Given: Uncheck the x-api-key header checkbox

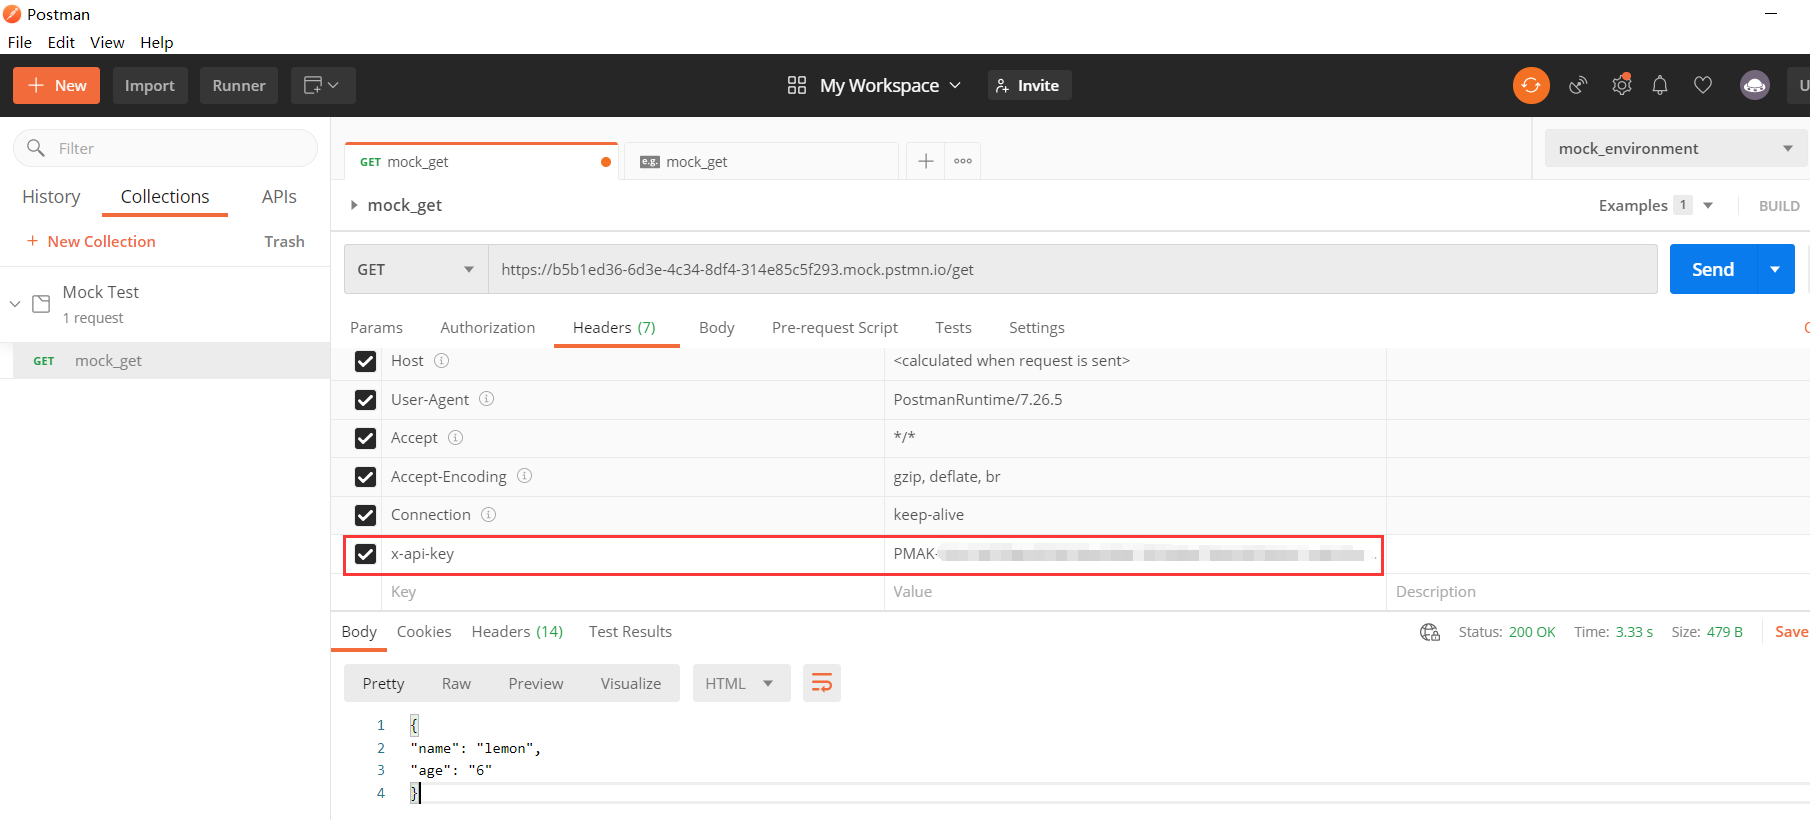Looking at the screenshot, I should pos(366,554).
